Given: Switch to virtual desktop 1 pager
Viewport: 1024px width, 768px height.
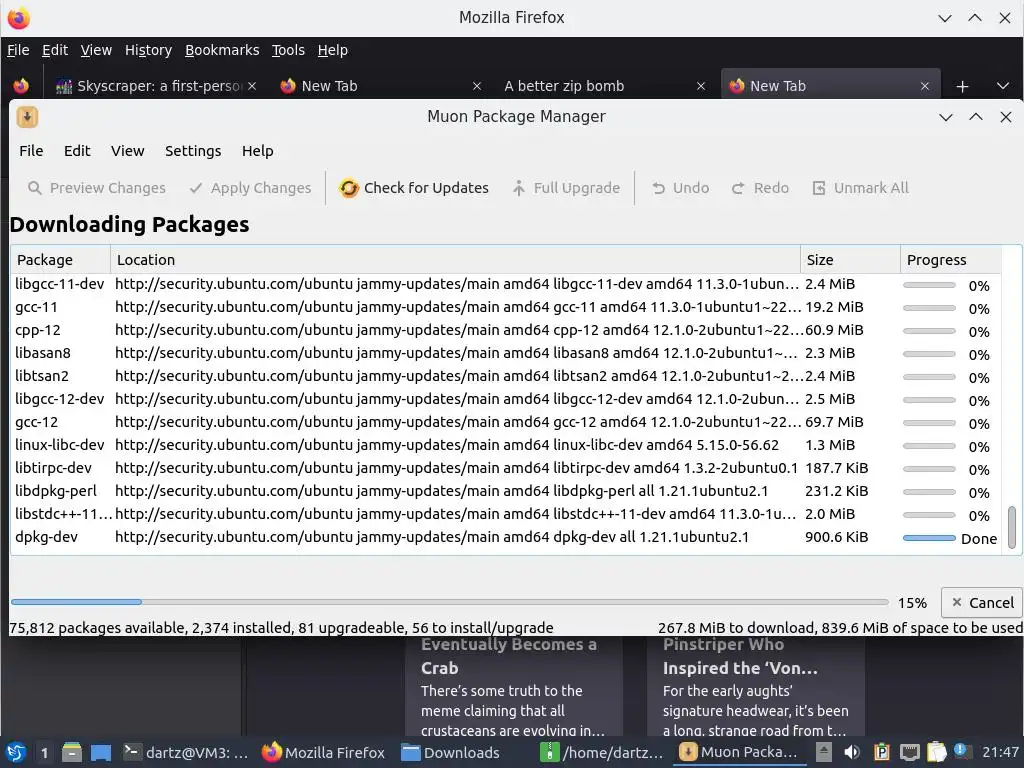Looking at the screenshot, I should point(44,753).
